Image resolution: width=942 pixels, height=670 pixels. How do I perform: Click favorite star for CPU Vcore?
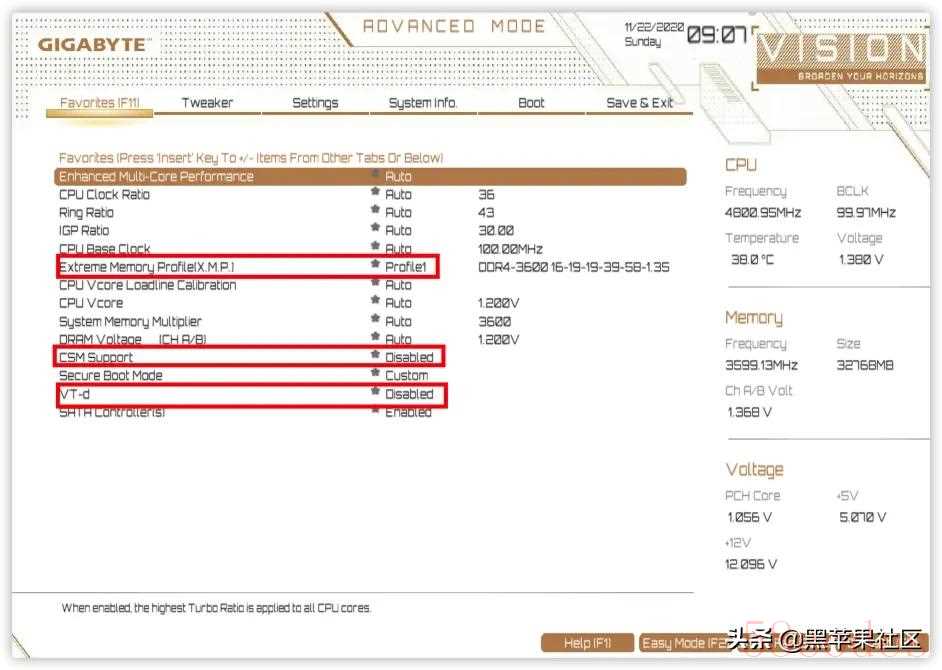[375, 300]
